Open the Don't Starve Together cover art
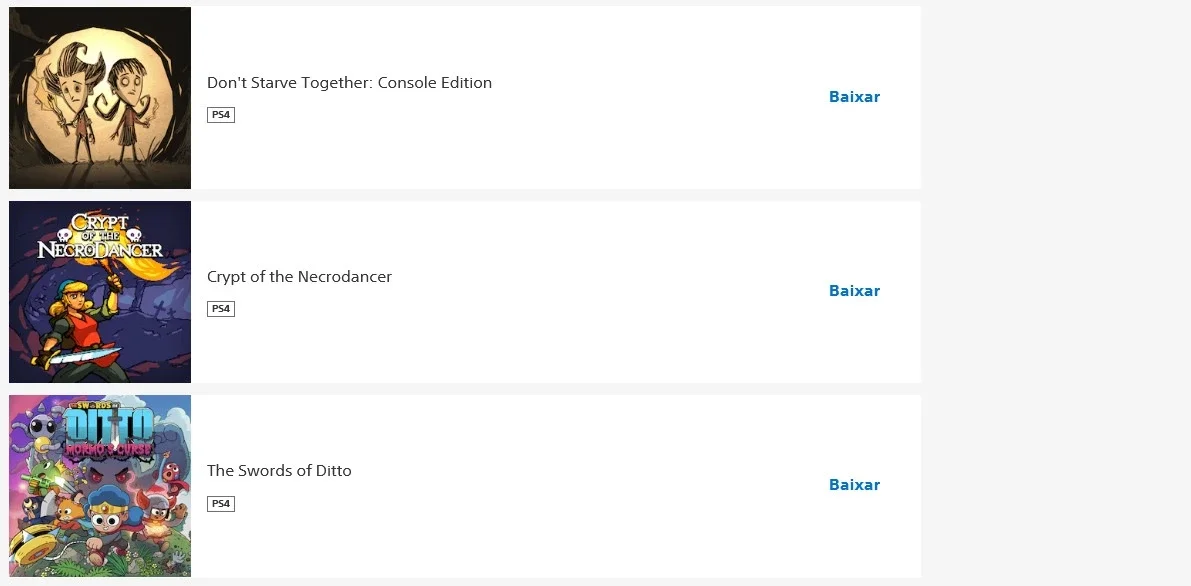 coord(100,98)
